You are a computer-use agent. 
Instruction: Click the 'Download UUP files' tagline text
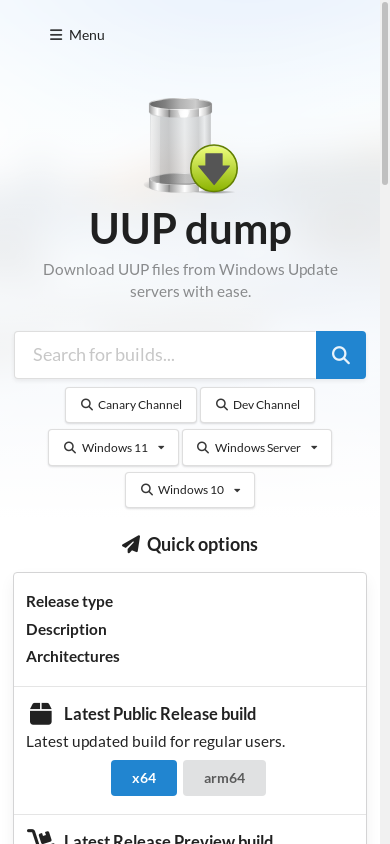190,280
